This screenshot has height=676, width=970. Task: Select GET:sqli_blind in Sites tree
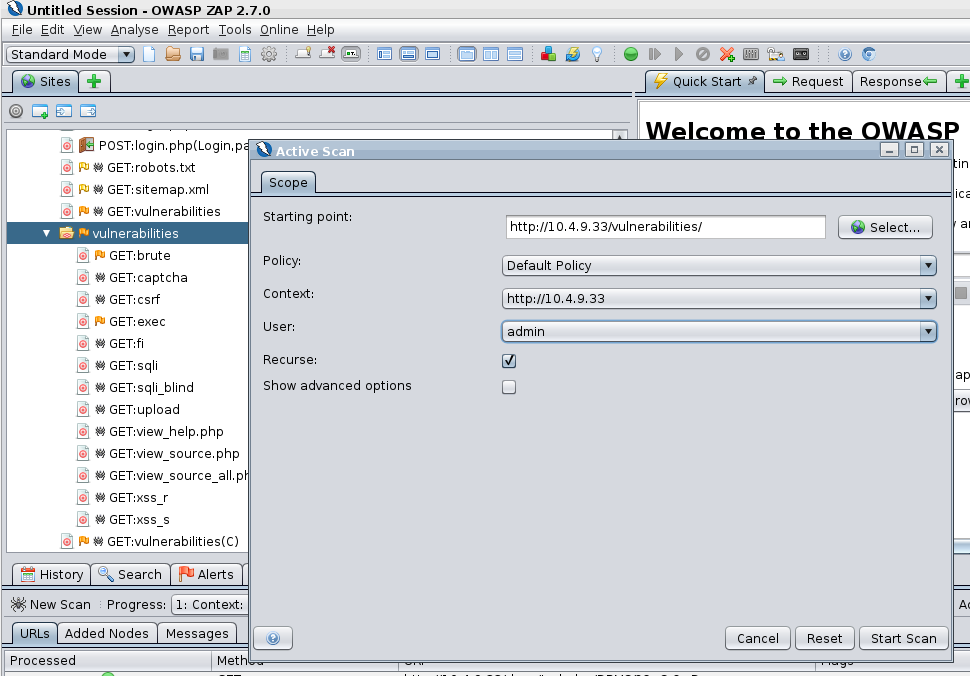[151, 388]
